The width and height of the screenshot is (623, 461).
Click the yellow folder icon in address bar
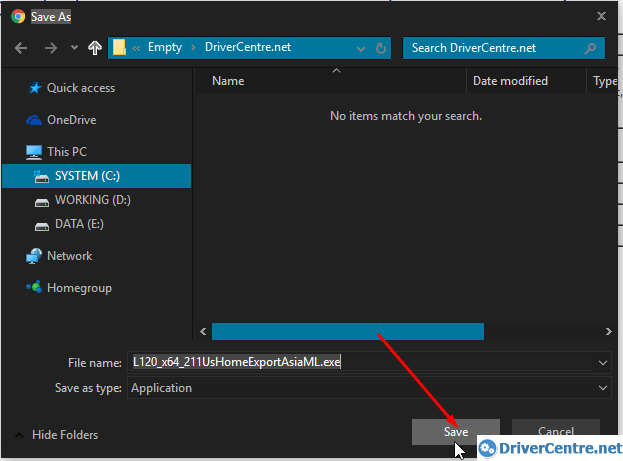click(x=119, y=47)
